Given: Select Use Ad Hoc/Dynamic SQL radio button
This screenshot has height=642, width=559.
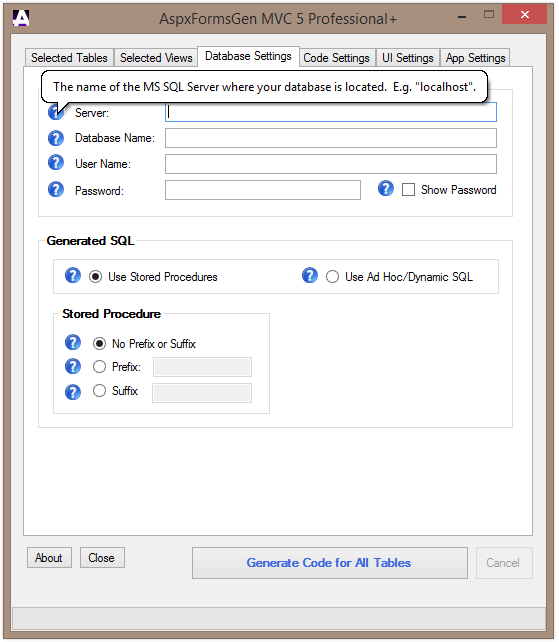Looking at the screenshot, I should 332,277.
